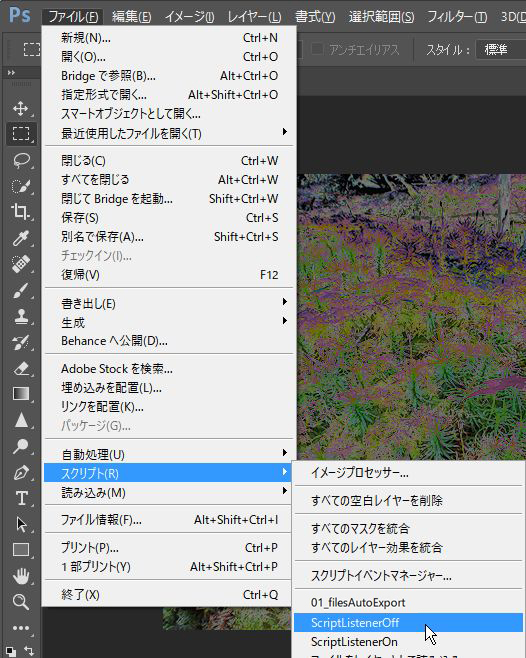The height and width of the screenshot is (658, 526).
Task: Select the Rectangle shape tool
Action: [x=21, y=549]
